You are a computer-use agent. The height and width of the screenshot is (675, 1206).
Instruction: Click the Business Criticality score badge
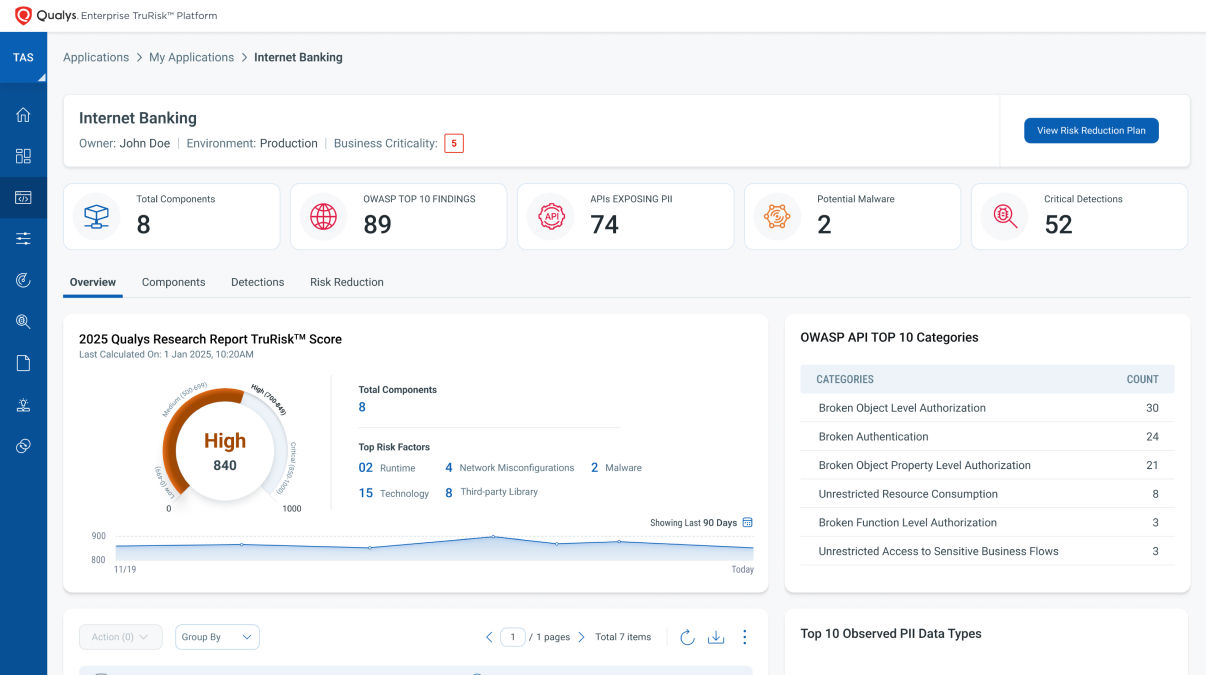pos(453,143)
